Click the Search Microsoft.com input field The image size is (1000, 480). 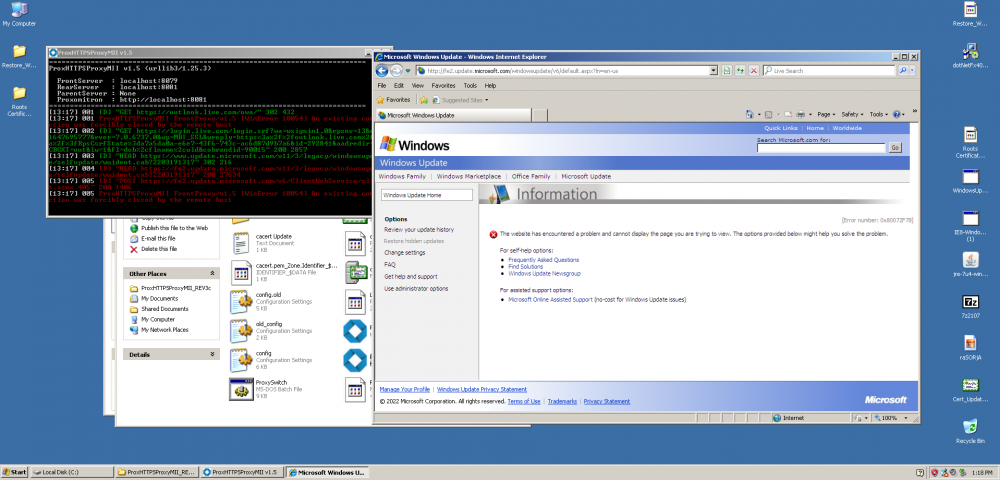(x=821, y=148)
